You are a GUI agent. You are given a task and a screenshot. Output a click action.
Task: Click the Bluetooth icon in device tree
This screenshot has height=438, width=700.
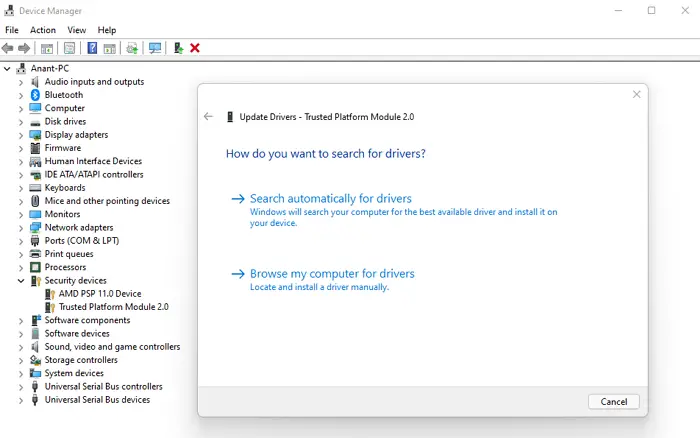click(x=35, y=95)
